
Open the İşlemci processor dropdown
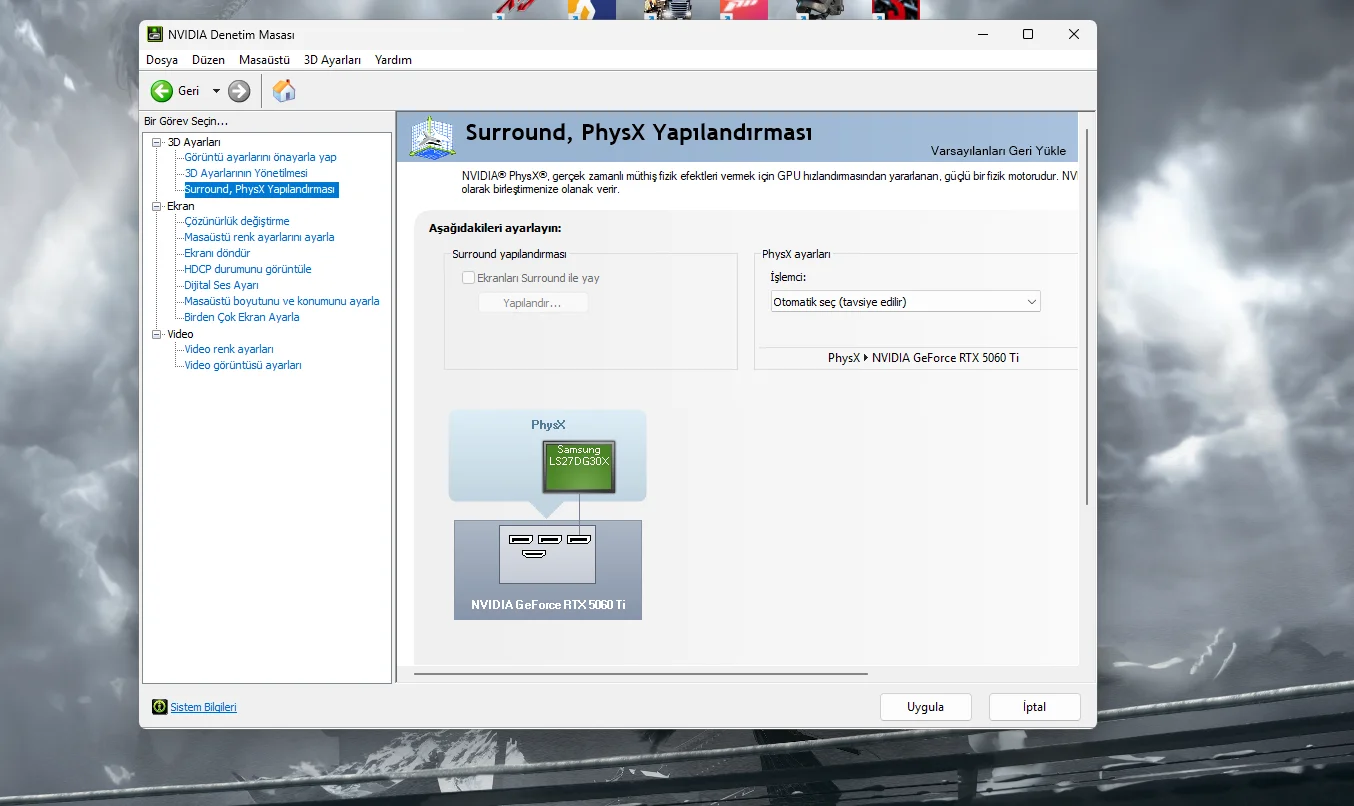pyautogui.click(x=905, y=301)
